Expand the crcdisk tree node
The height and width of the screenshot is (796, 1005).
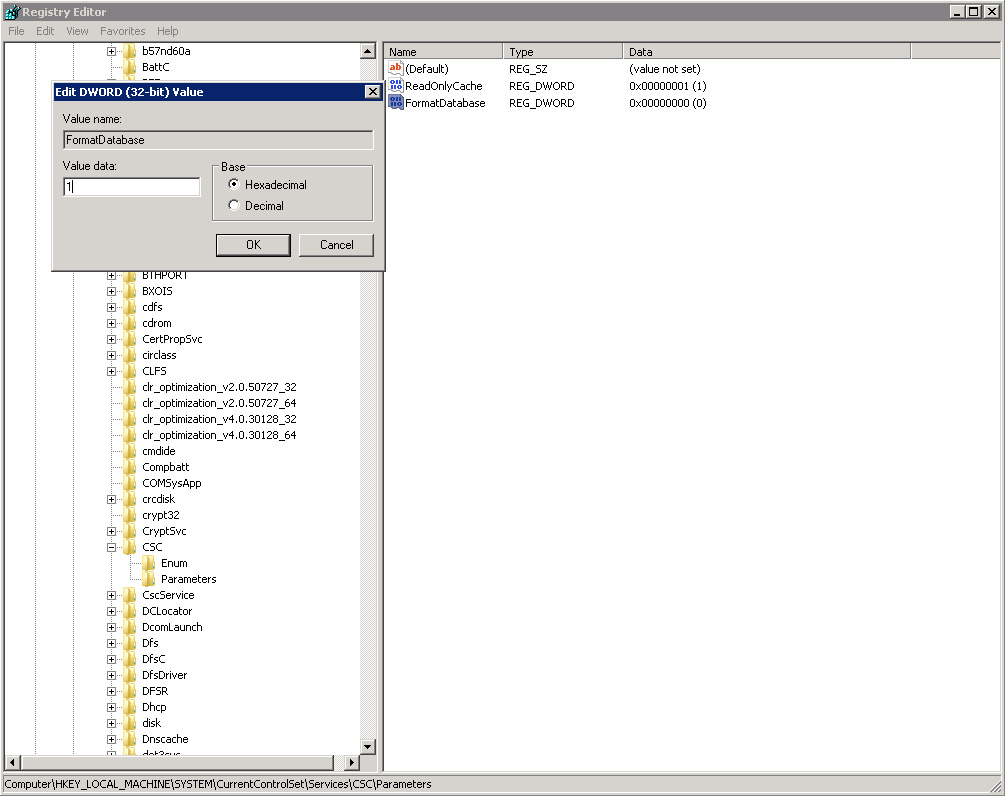pyautogui.click(x=112, y=499)
